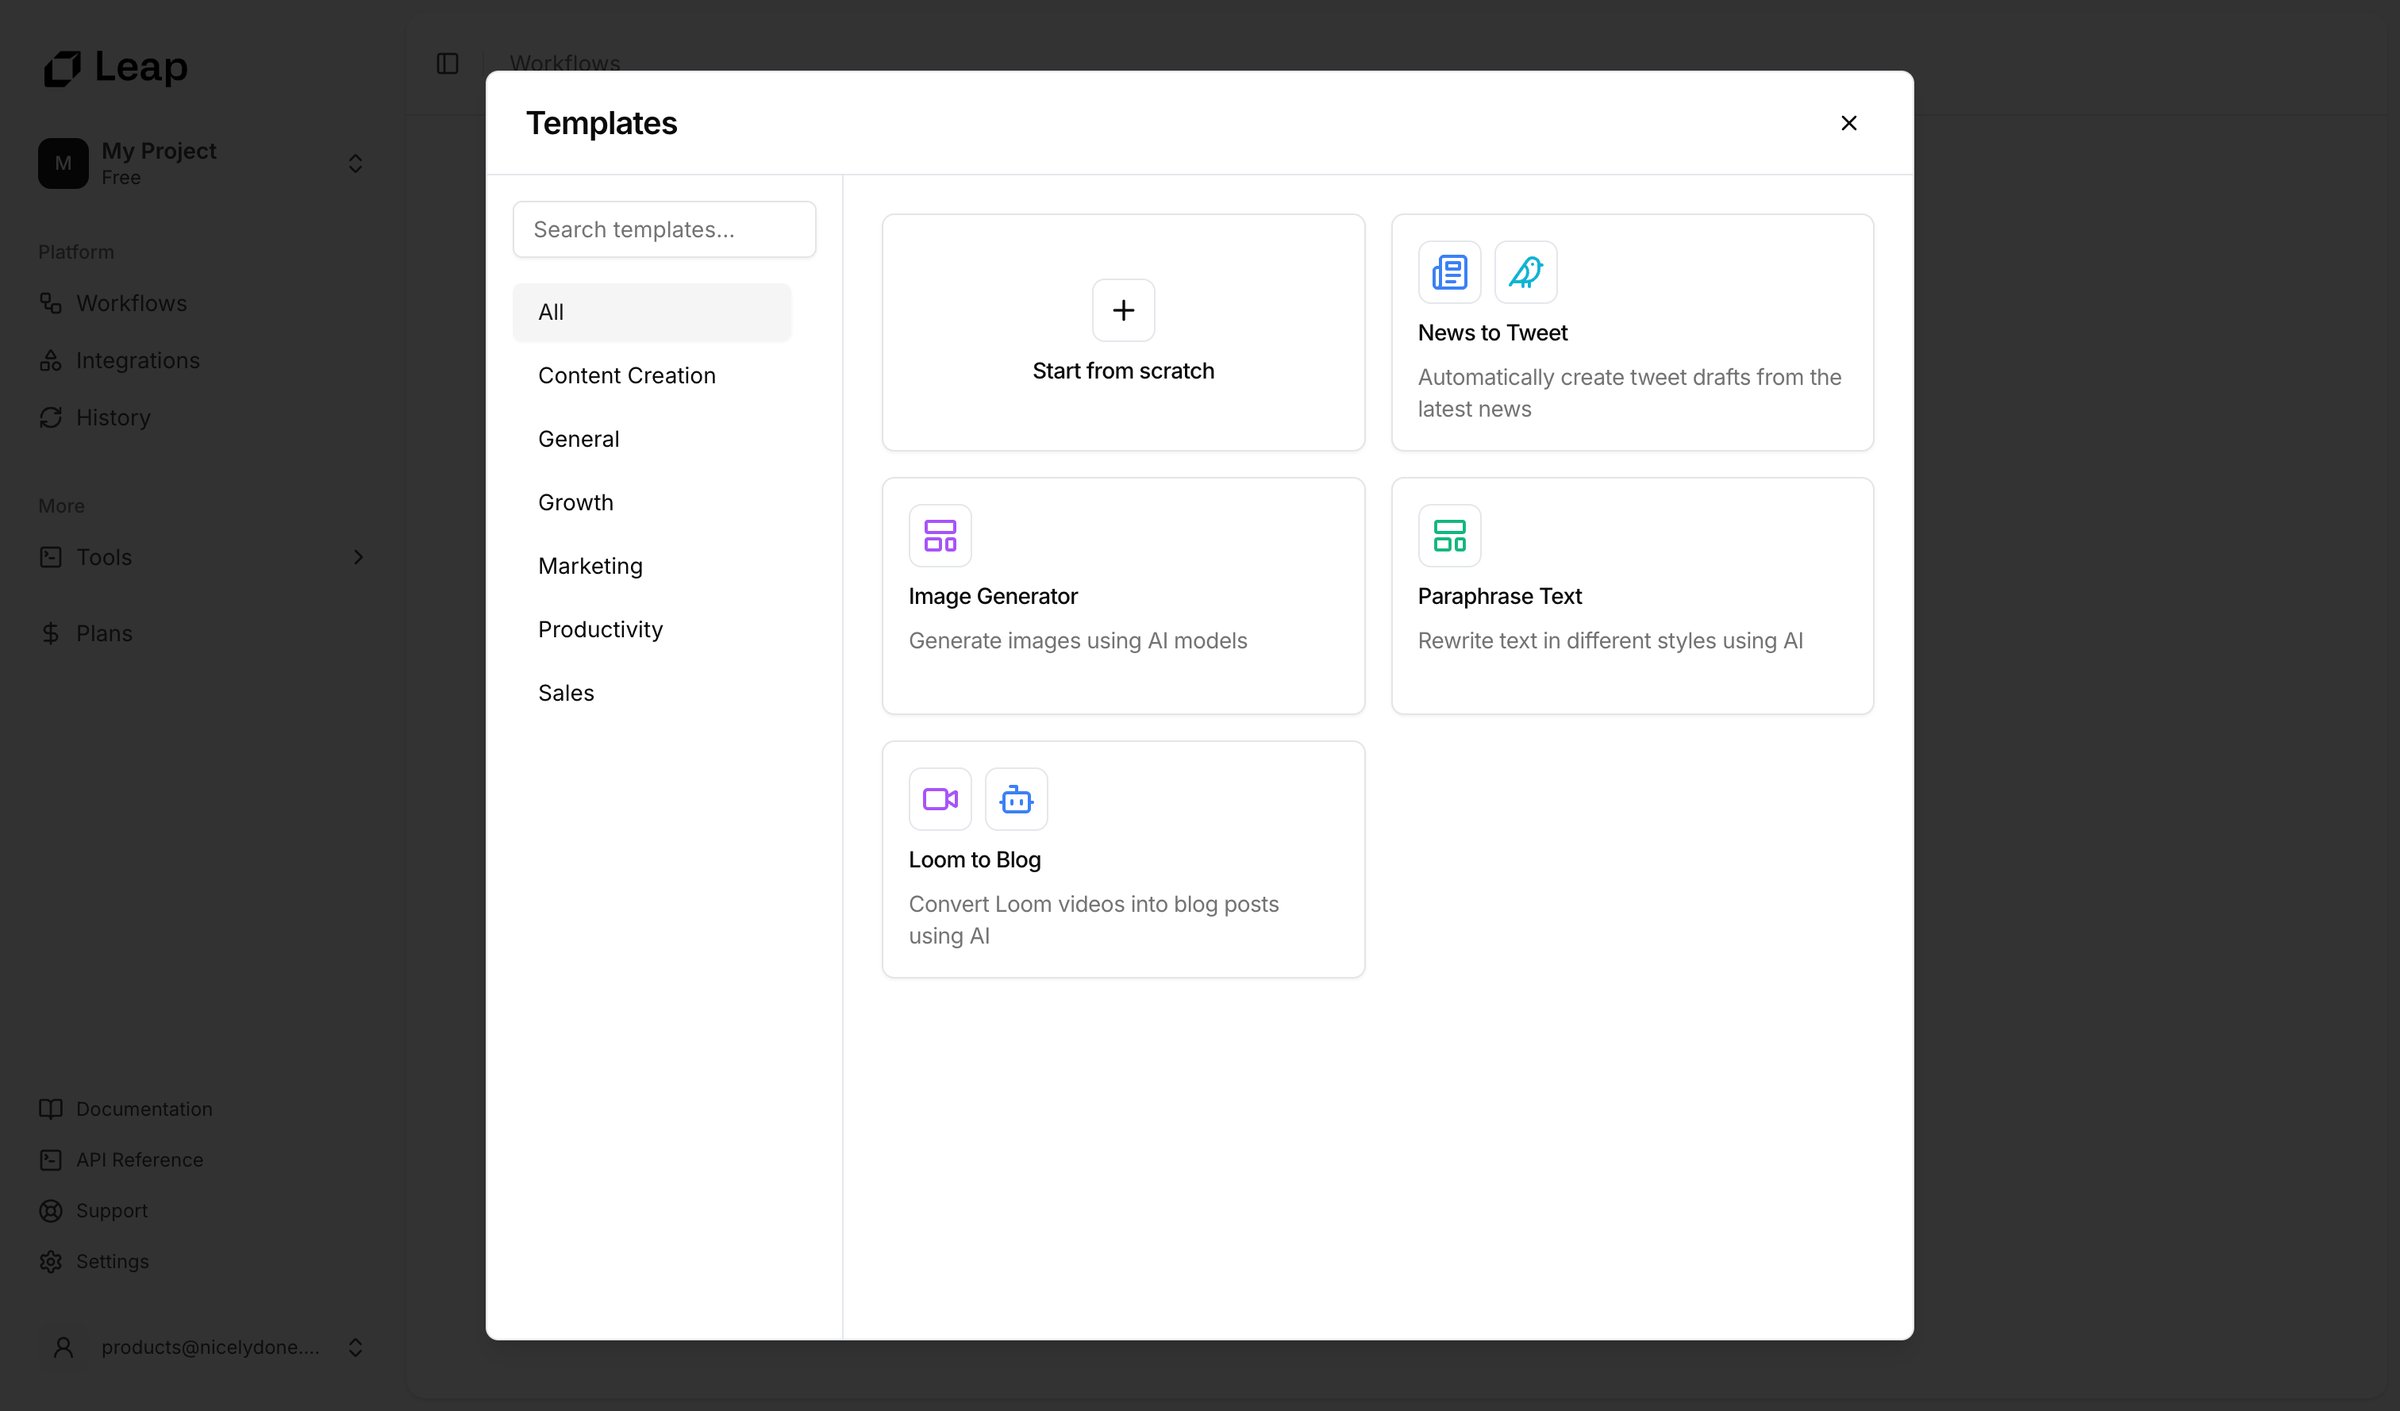Select the Productivity category
The width and height of the screenshot is (2400, 1411).
tap(652, 630)
